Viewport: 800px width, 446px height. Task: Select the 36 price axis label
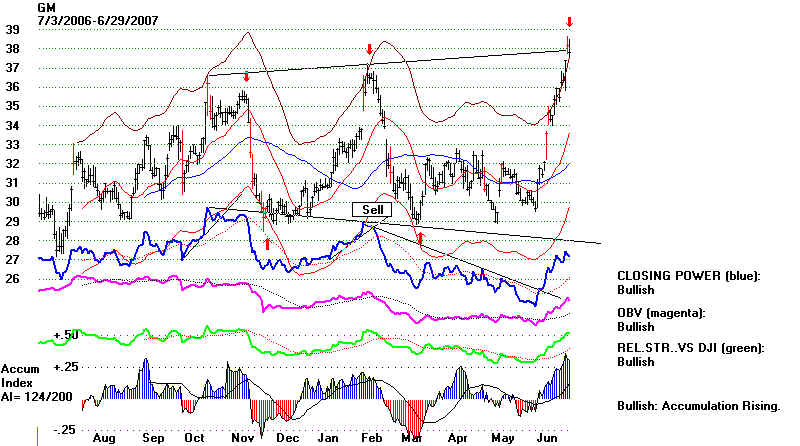point(12,87)
